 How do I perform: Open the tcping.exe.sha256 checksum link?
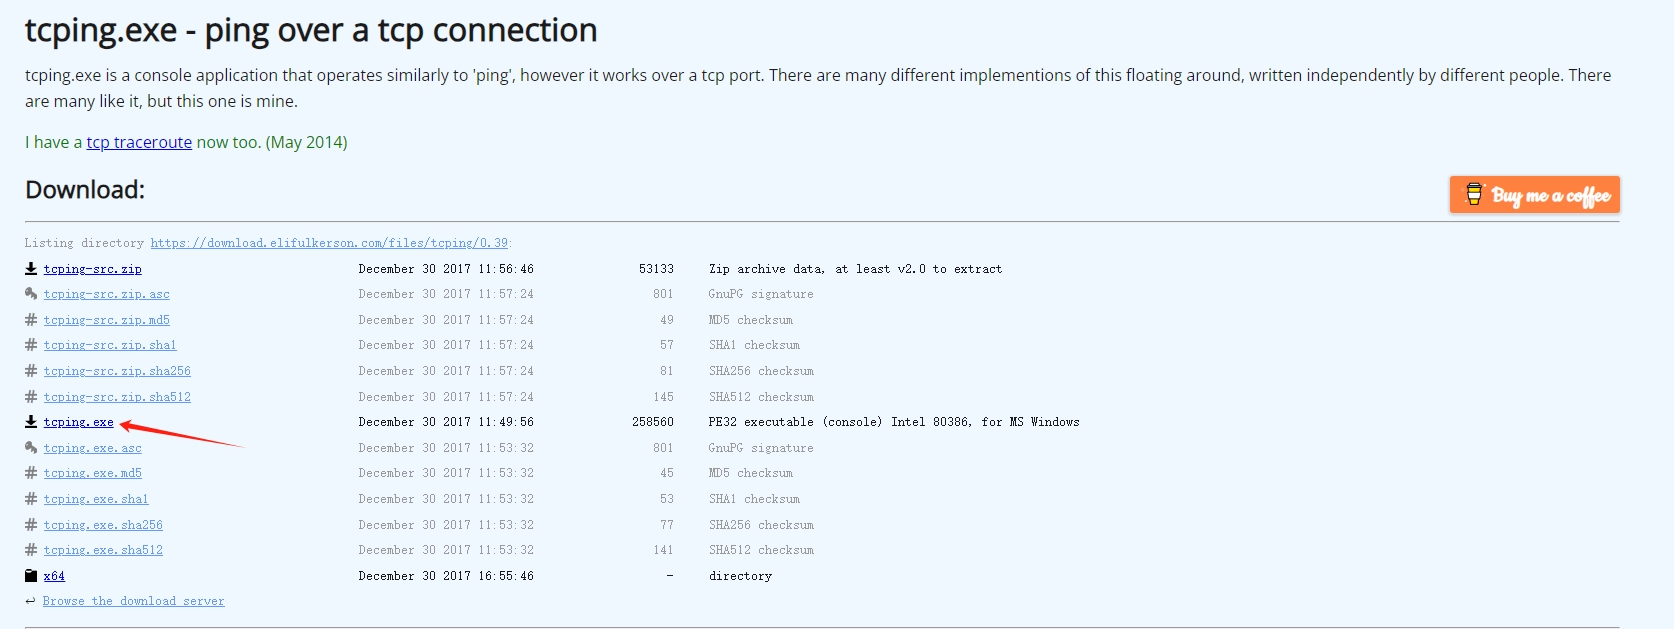[103, 525]
